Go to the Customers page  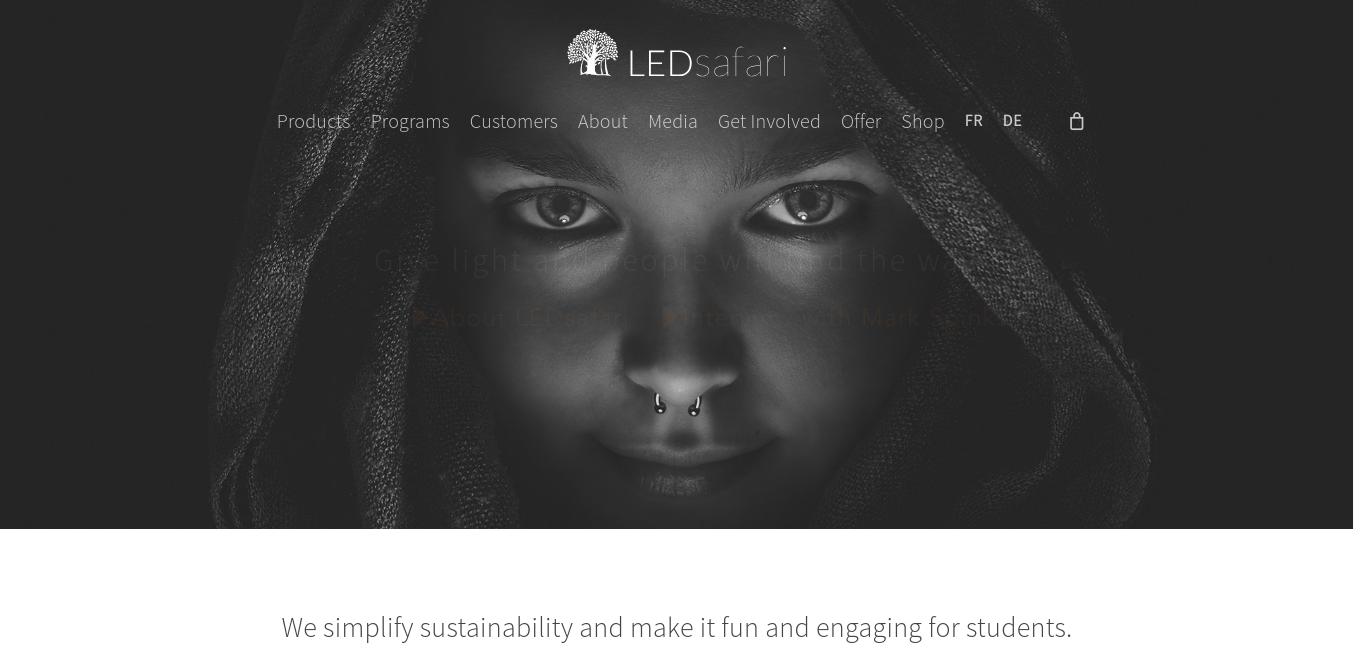tap(514, 121)
